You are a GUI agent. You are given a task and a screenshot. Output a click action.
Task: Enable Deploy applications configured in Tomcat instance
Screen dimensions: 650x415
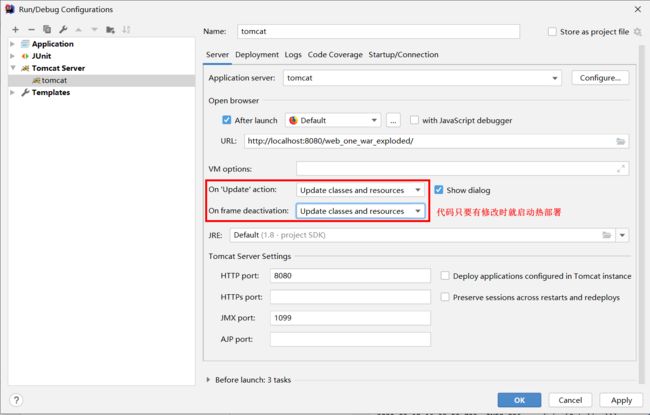pos(445,276)
